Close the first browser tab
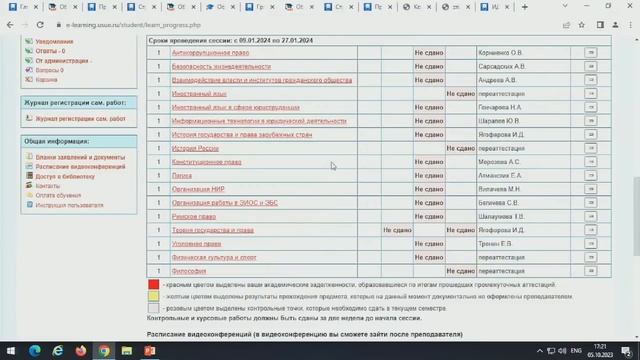Screen dimensions: 640x360 click(x=36, y=7)
